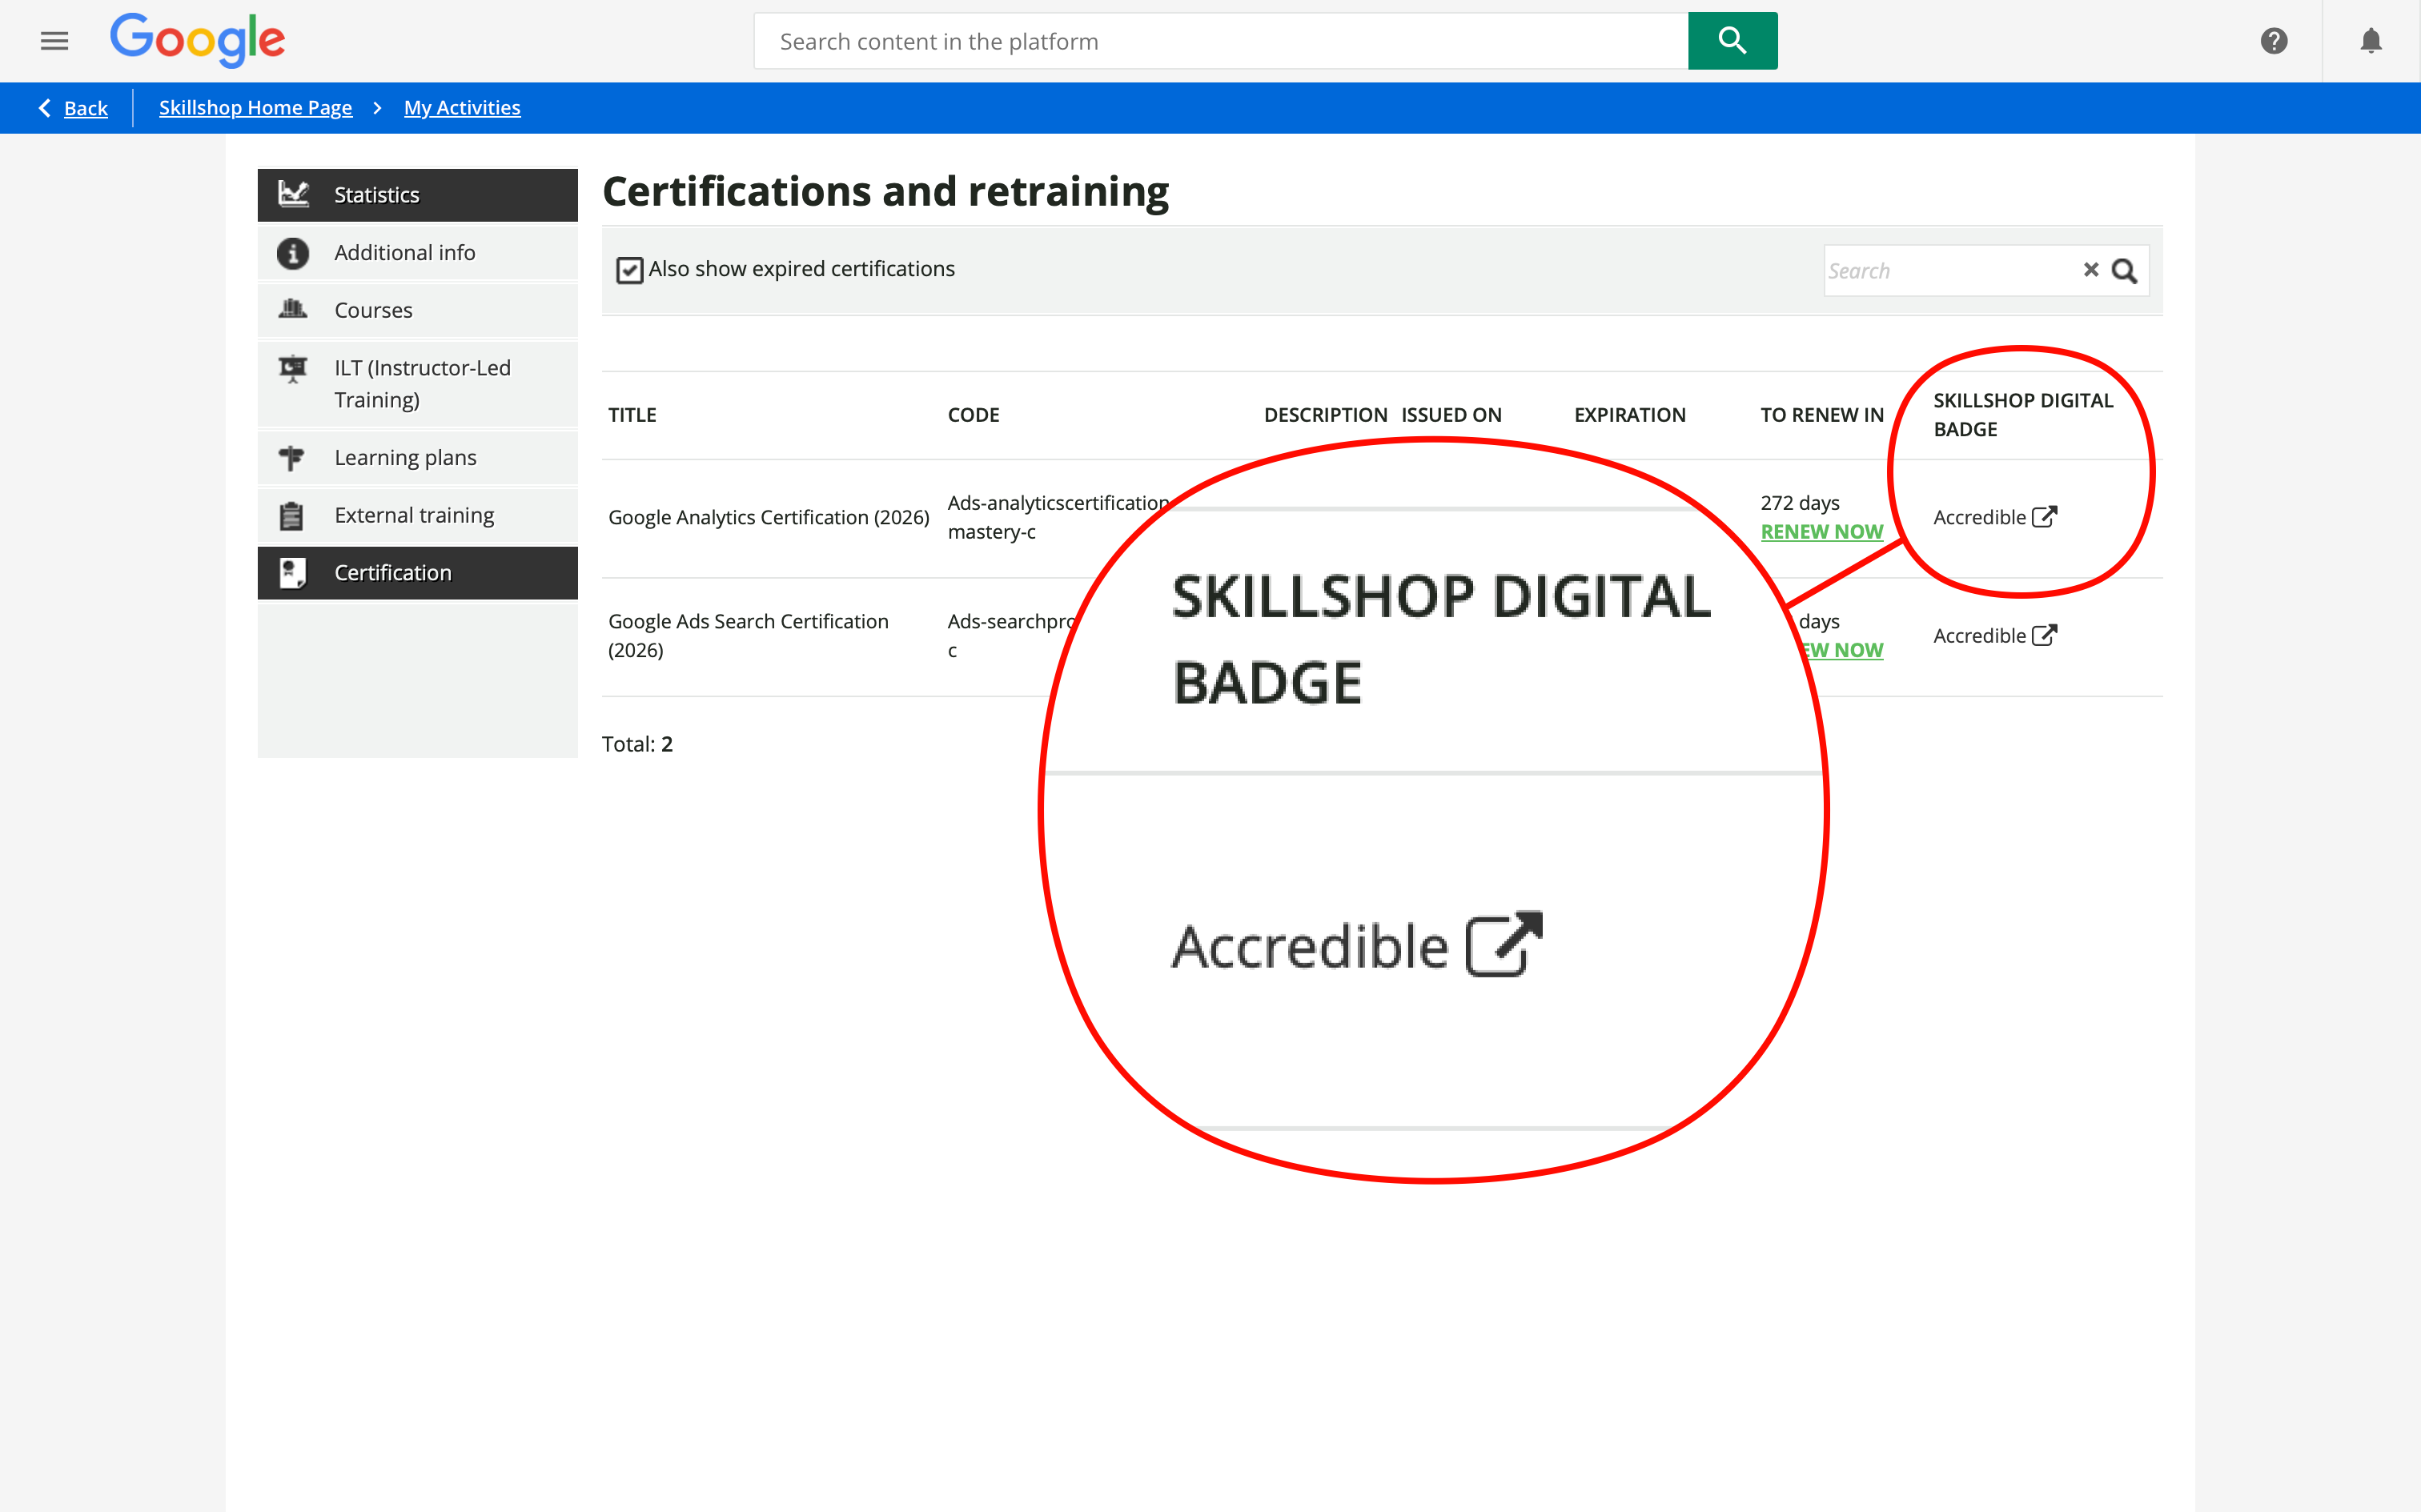Screen dimensions: 2421x1512
Task: Click the Back chevron arrow icon
Action: 44,108
